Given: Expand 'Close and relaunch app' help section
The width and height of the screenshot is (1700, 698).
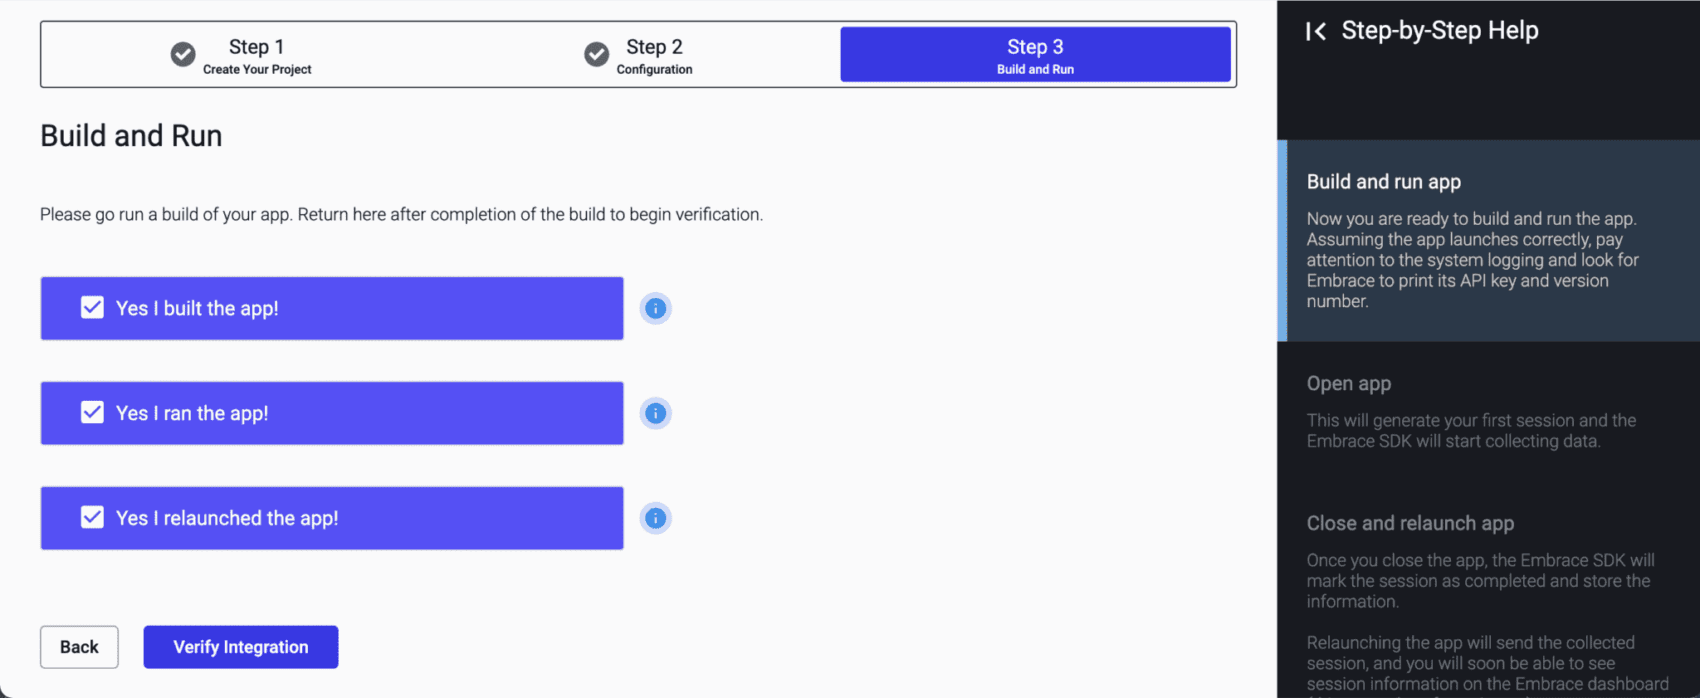Looking at the screenshot, I should pyautogui.click(x=1410, y=523).
